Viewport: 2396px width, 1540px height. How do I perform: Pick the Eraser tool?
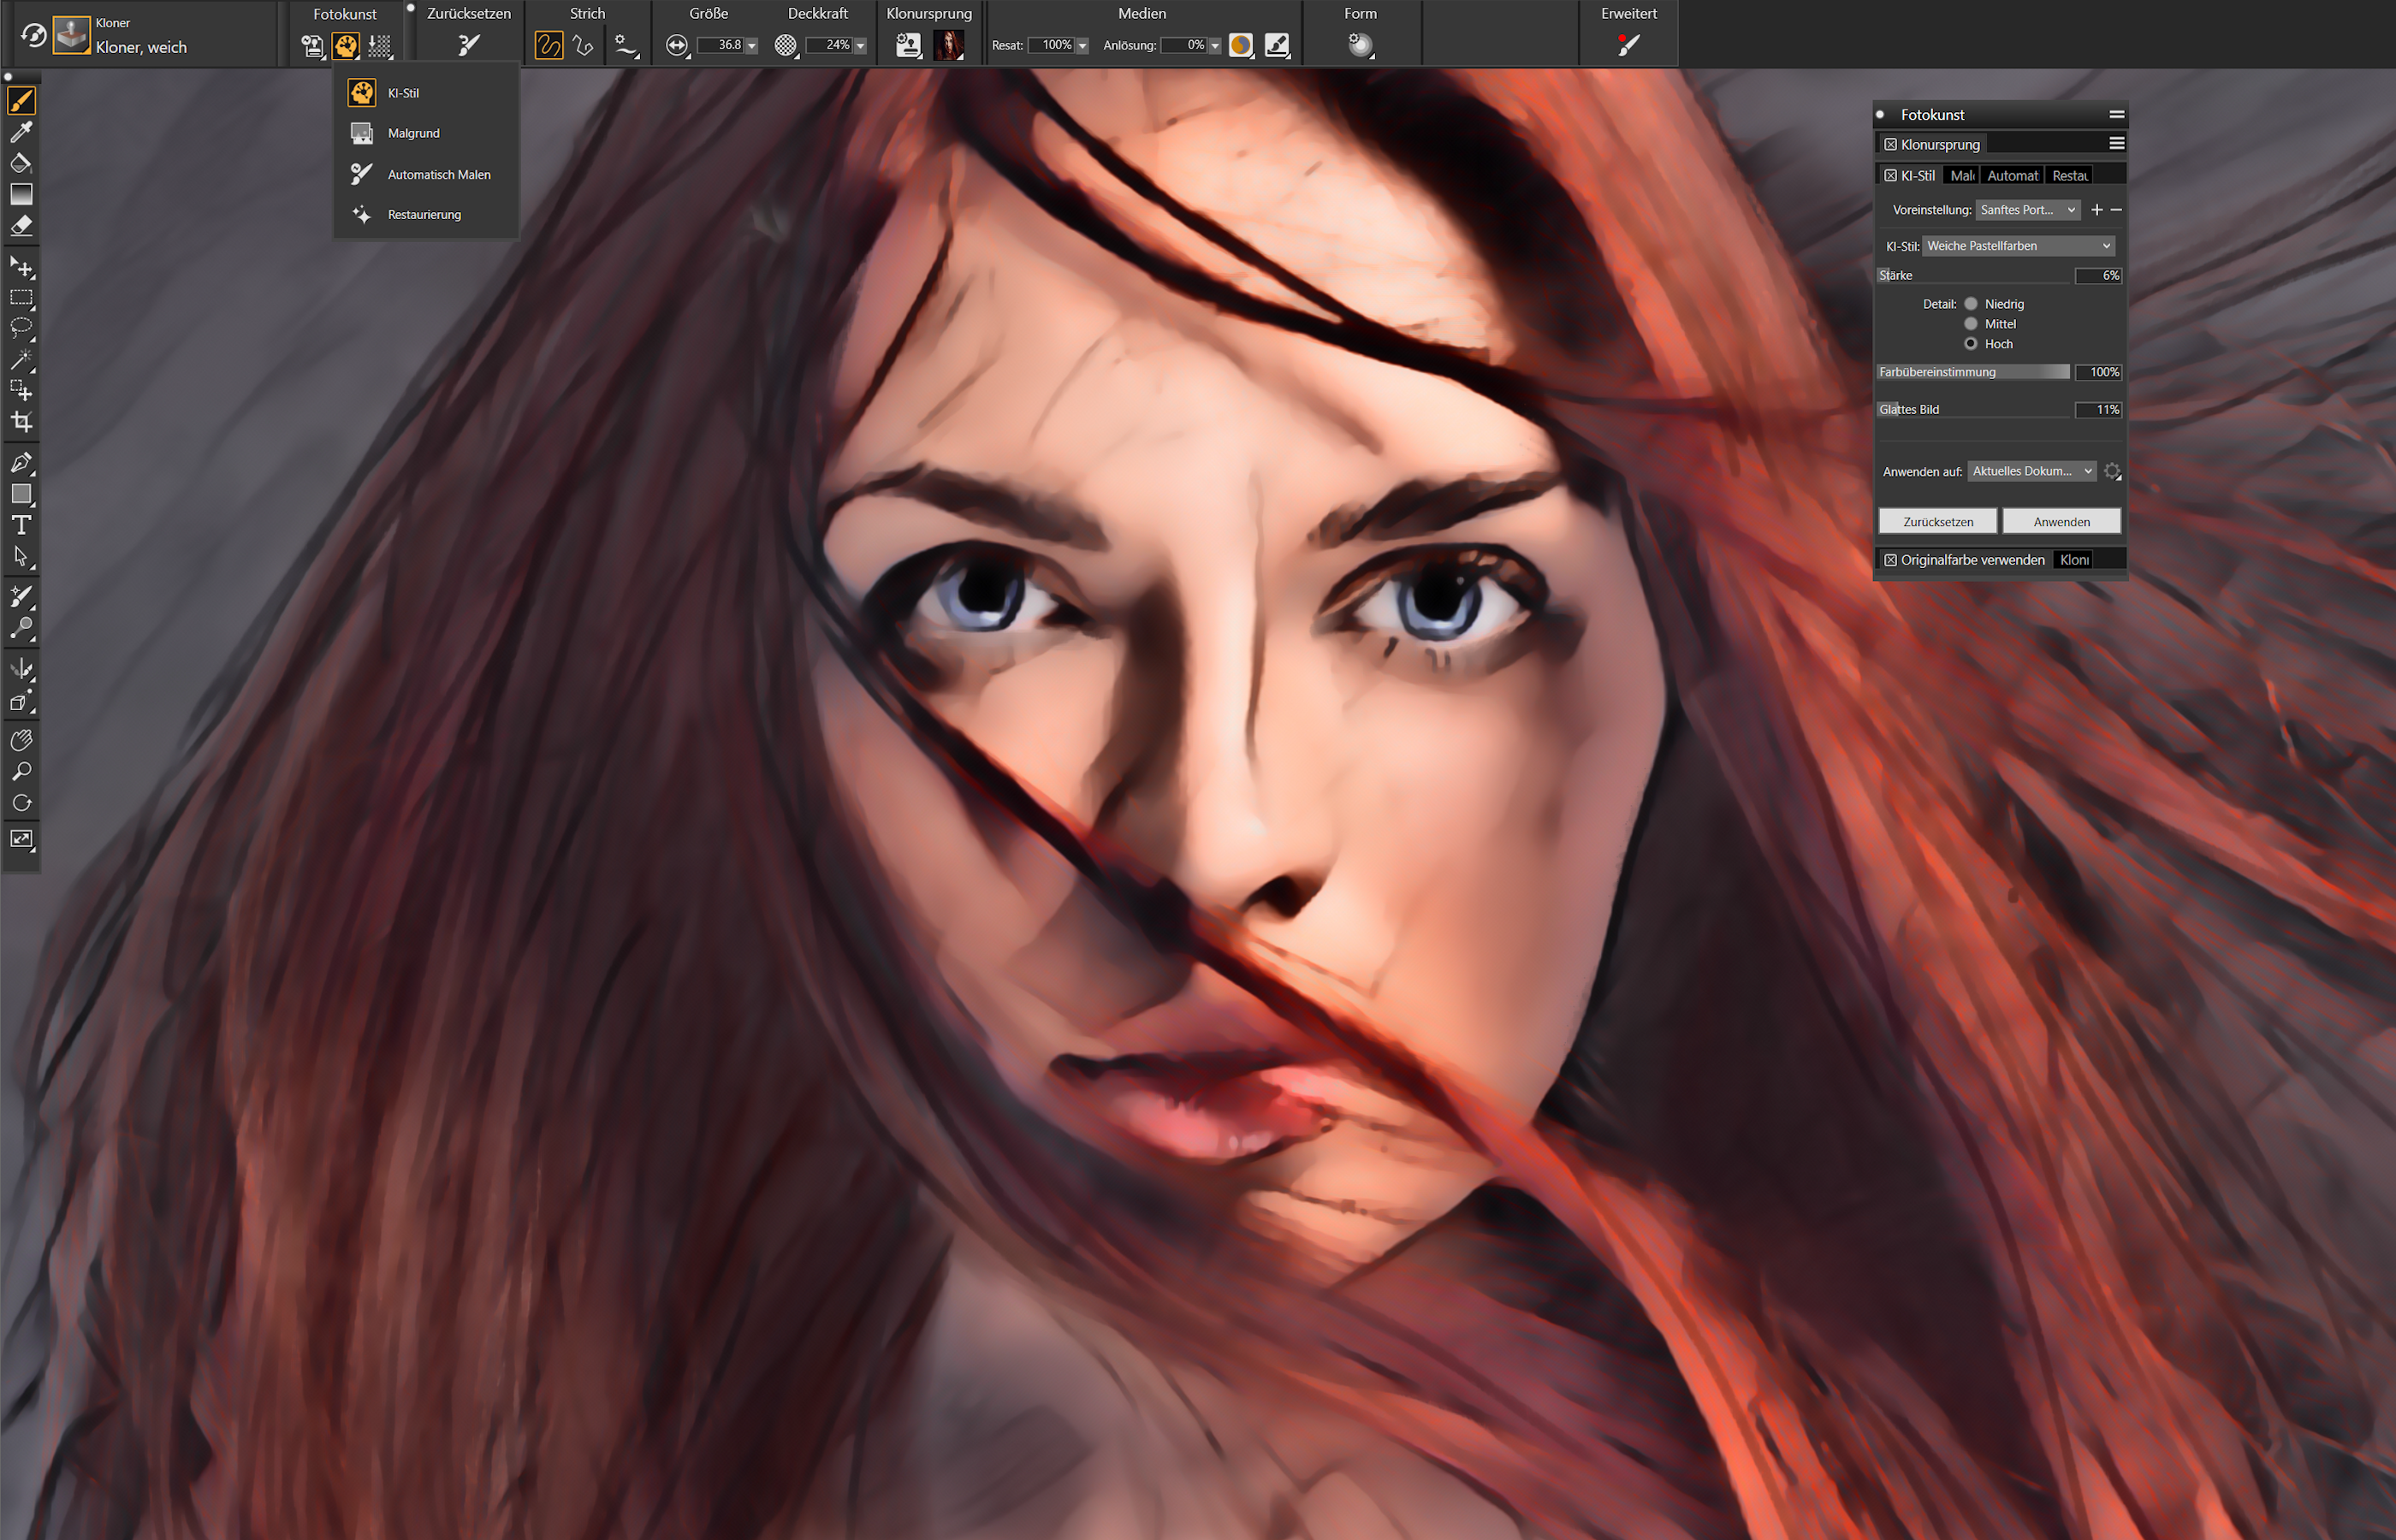click(21, 226)
